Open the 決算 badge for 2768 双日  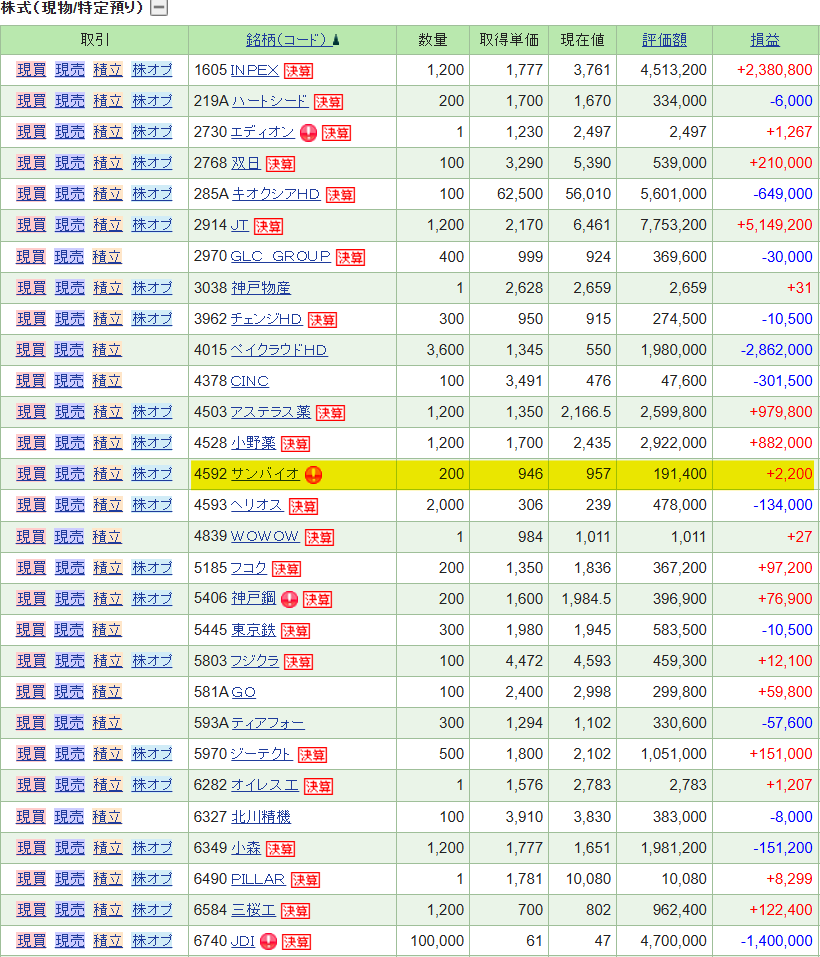(x=281, y=164)
